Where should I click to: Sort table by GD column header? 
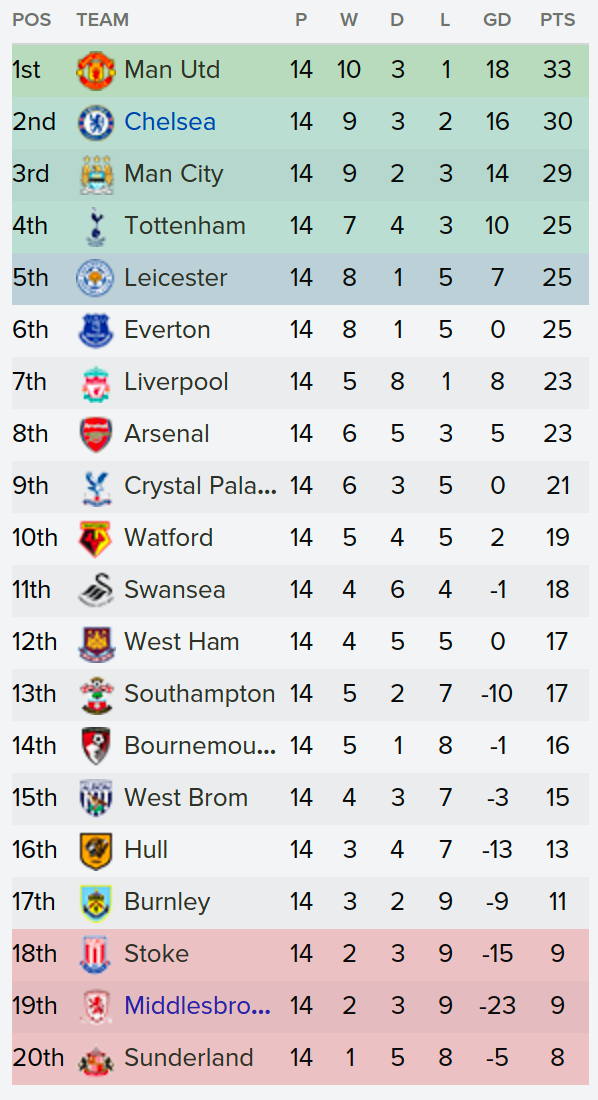click(x=497, y=20)
